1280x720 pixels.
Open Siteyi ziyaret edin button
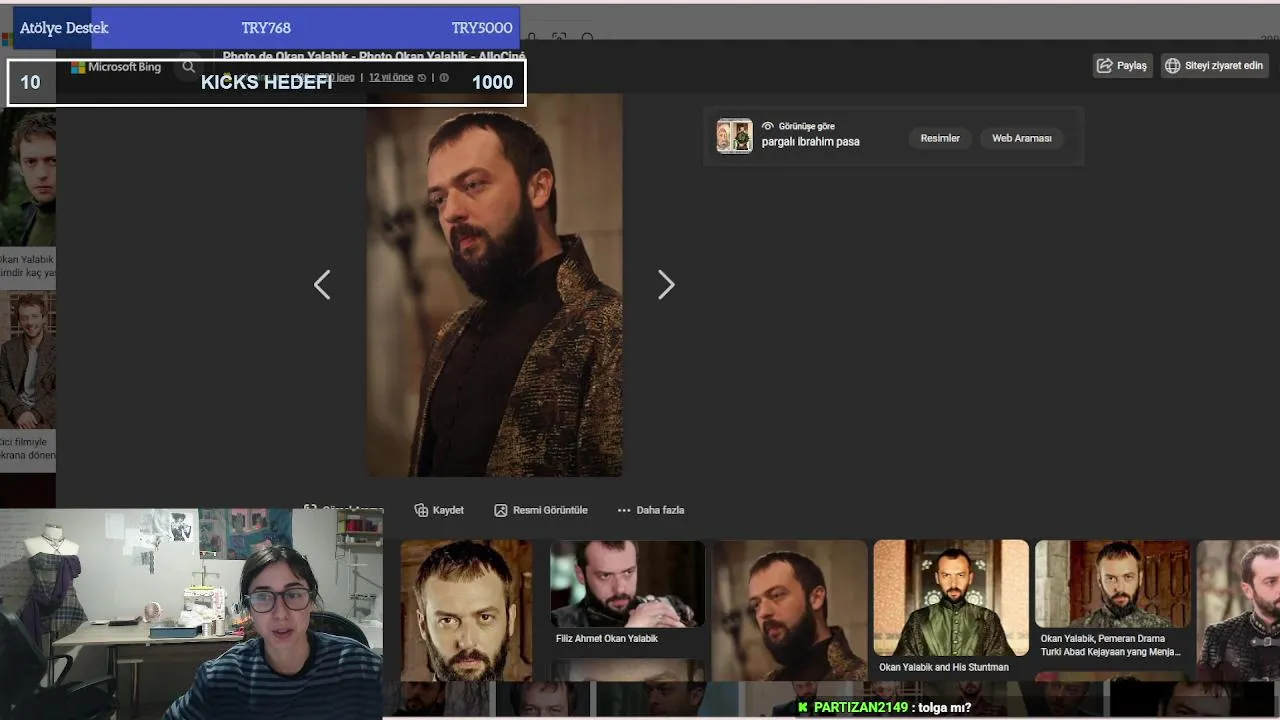point(1214,66)
